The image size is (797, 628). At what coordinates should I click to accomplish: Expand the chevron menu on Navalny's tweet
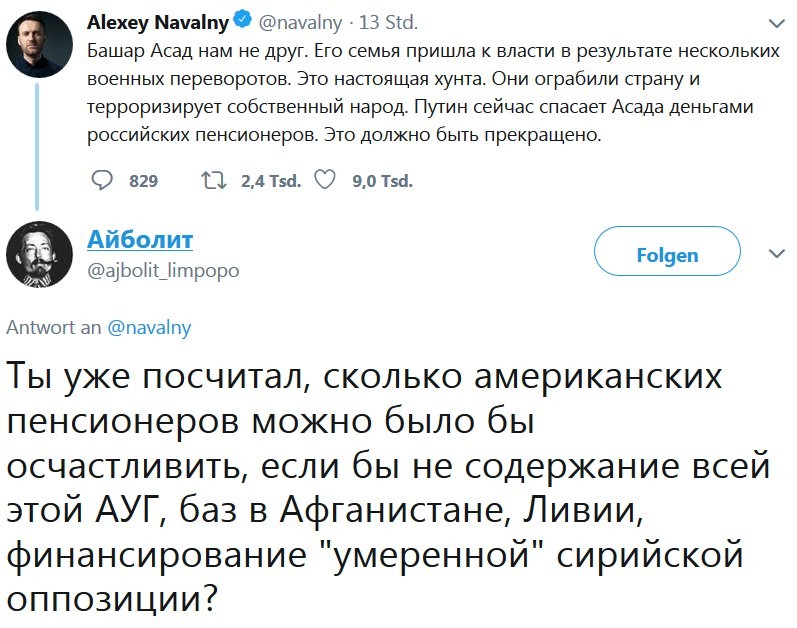coord(776,22)
